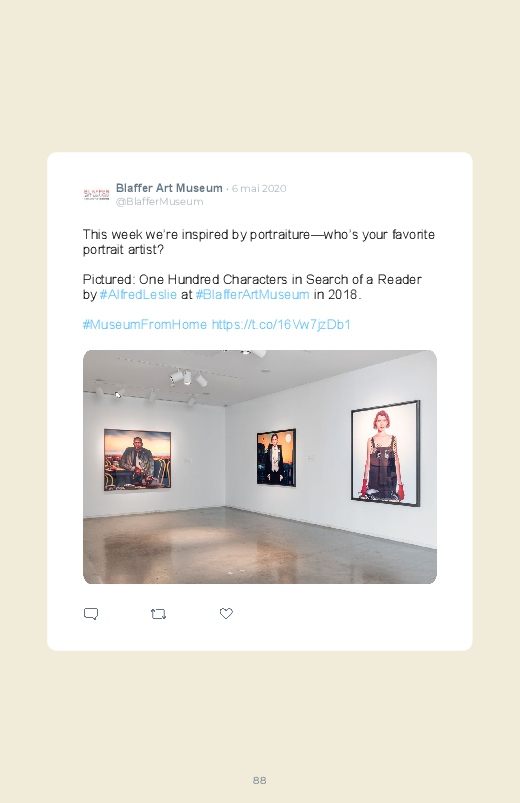
Task: Click the retweet arrows icon
Action: click(x=158, y=614)
